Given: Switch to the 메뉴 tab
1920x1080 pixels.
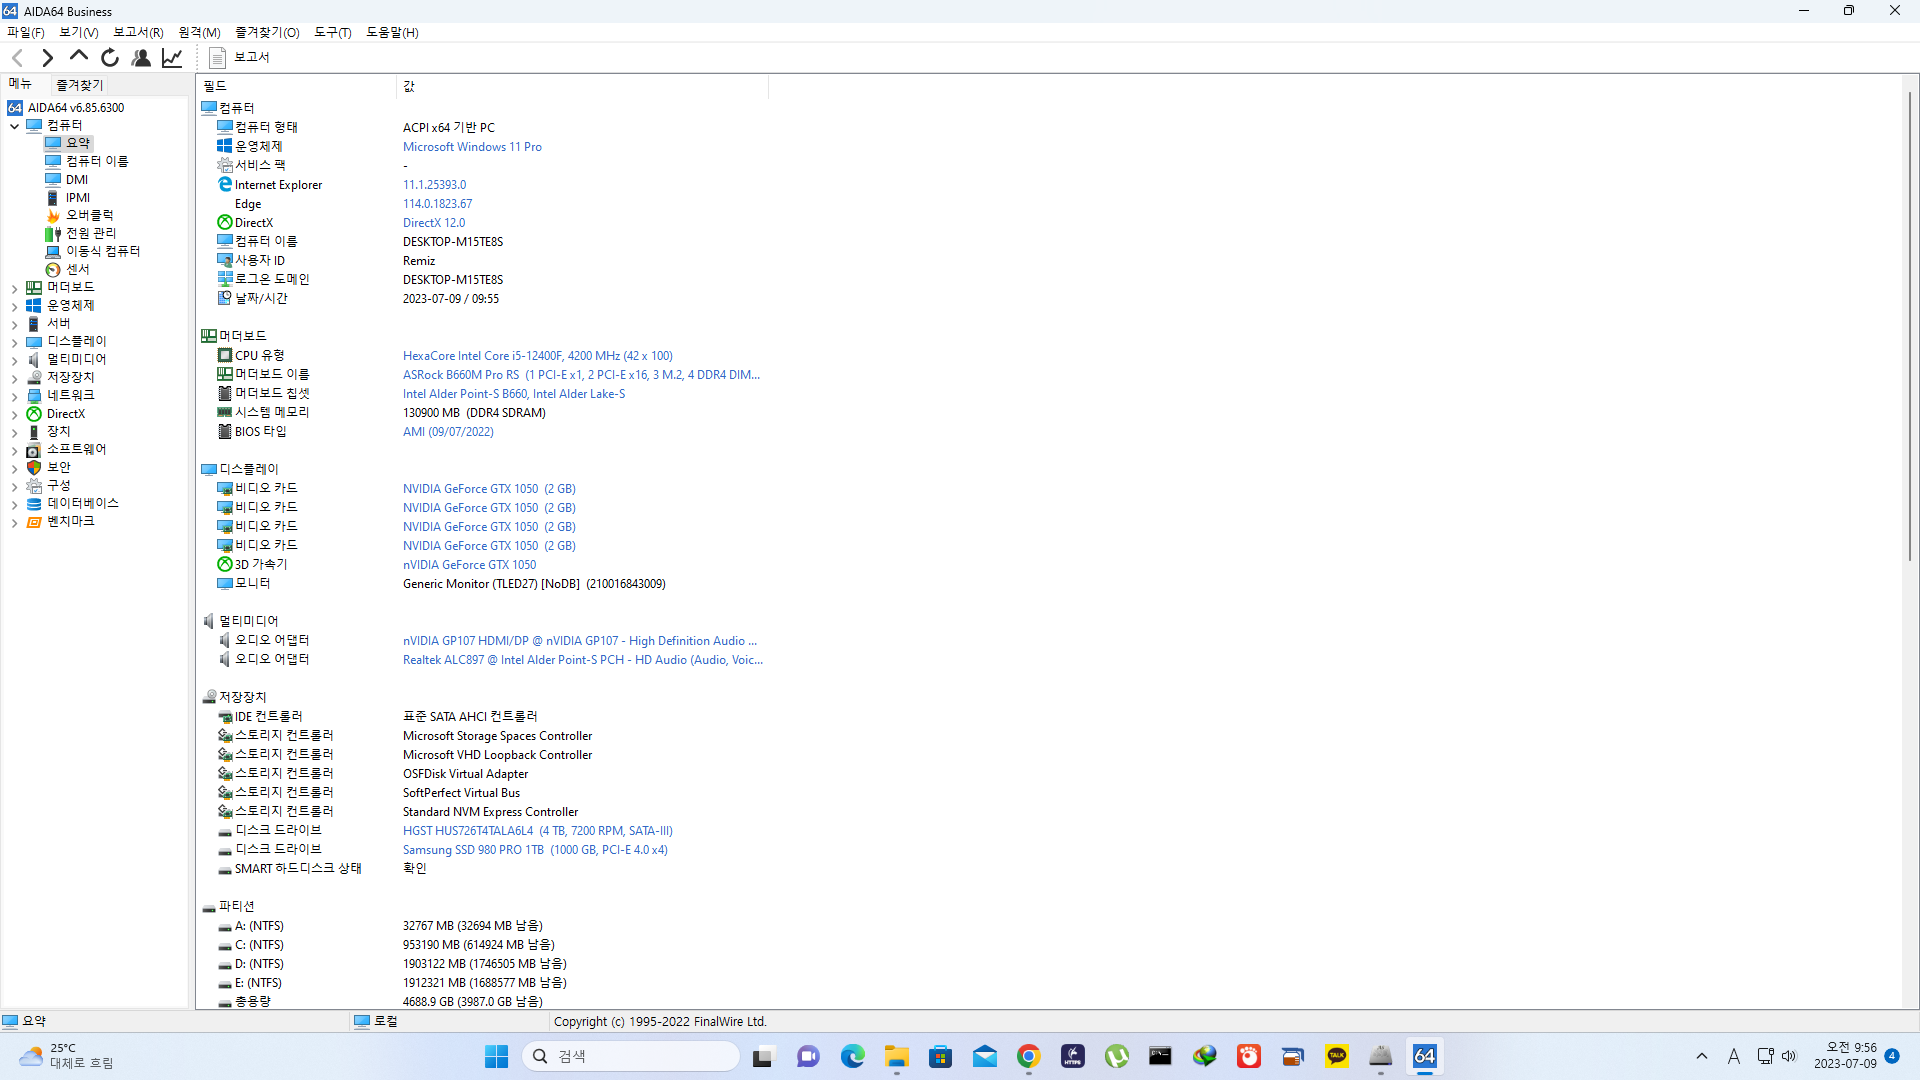Looking at the screenshot, I should coord(20,84).
